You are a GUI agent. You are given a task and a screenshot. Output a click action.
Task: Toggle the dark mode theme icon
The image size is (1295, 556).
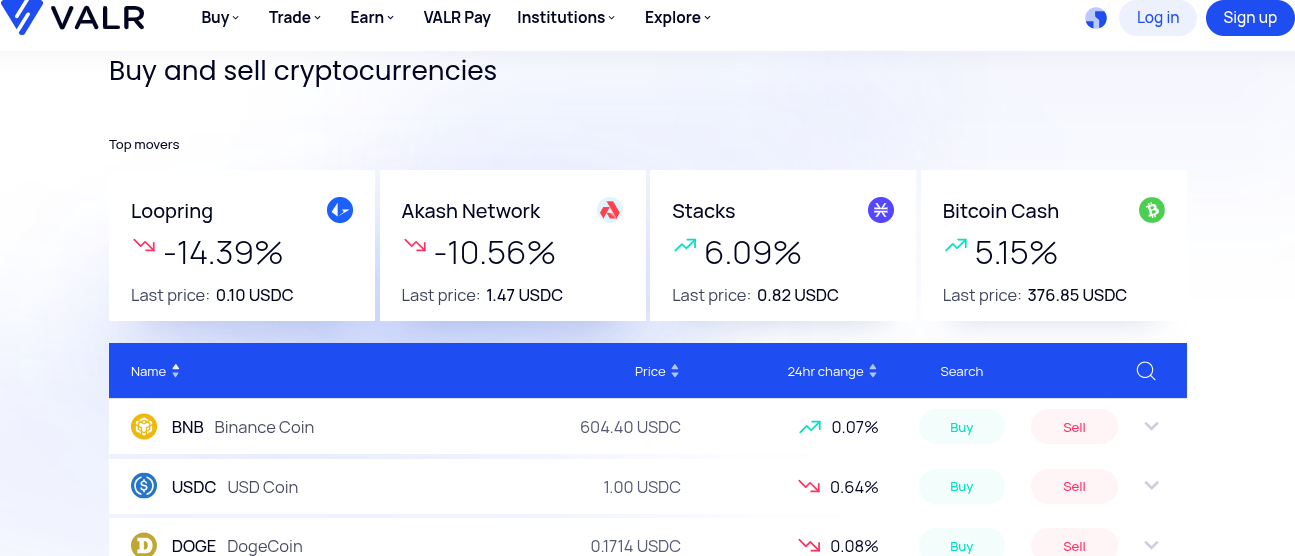1096,18
